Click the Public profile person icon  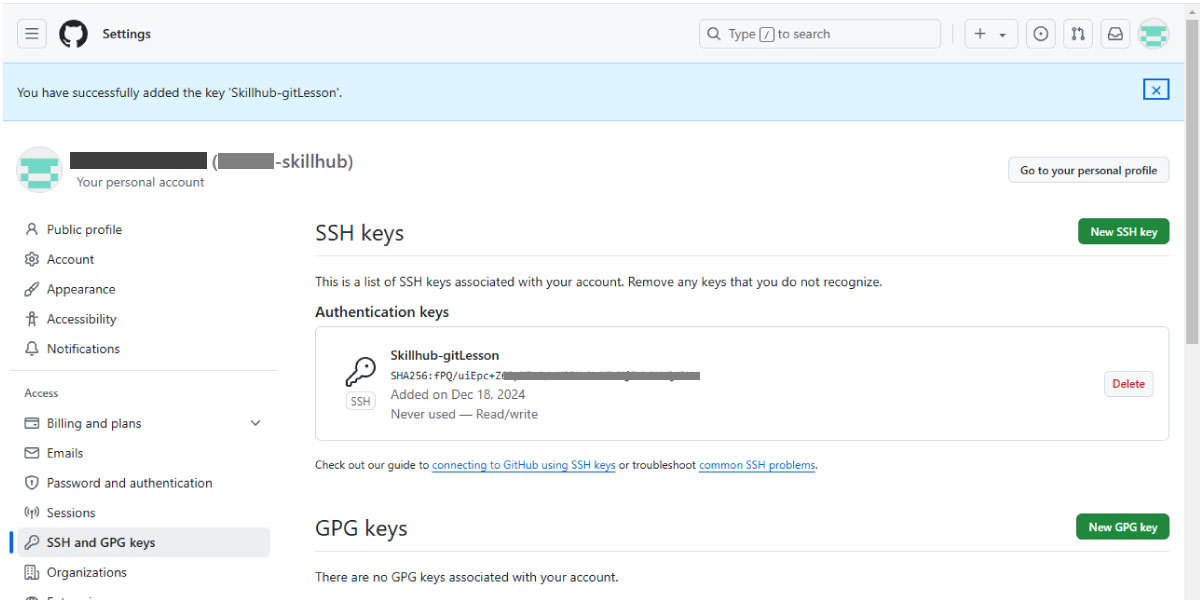click(31, 229)
